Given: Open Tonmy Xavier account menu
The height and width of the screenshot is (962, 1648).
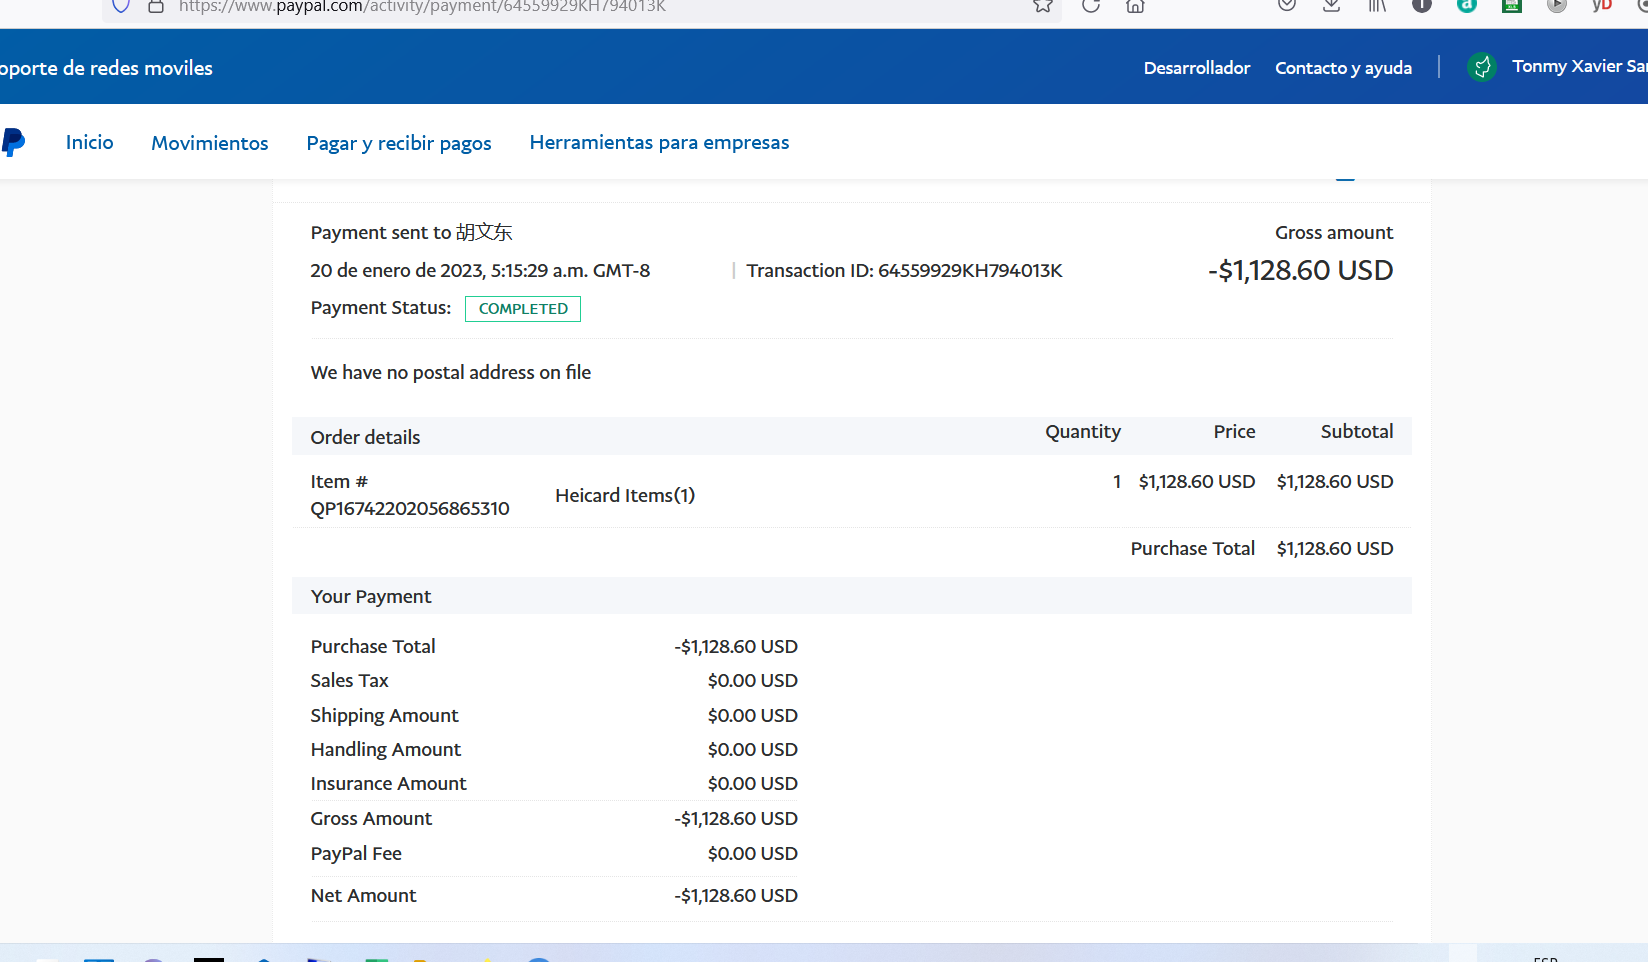Looking at the screenshot, I should pos(1579,66).
